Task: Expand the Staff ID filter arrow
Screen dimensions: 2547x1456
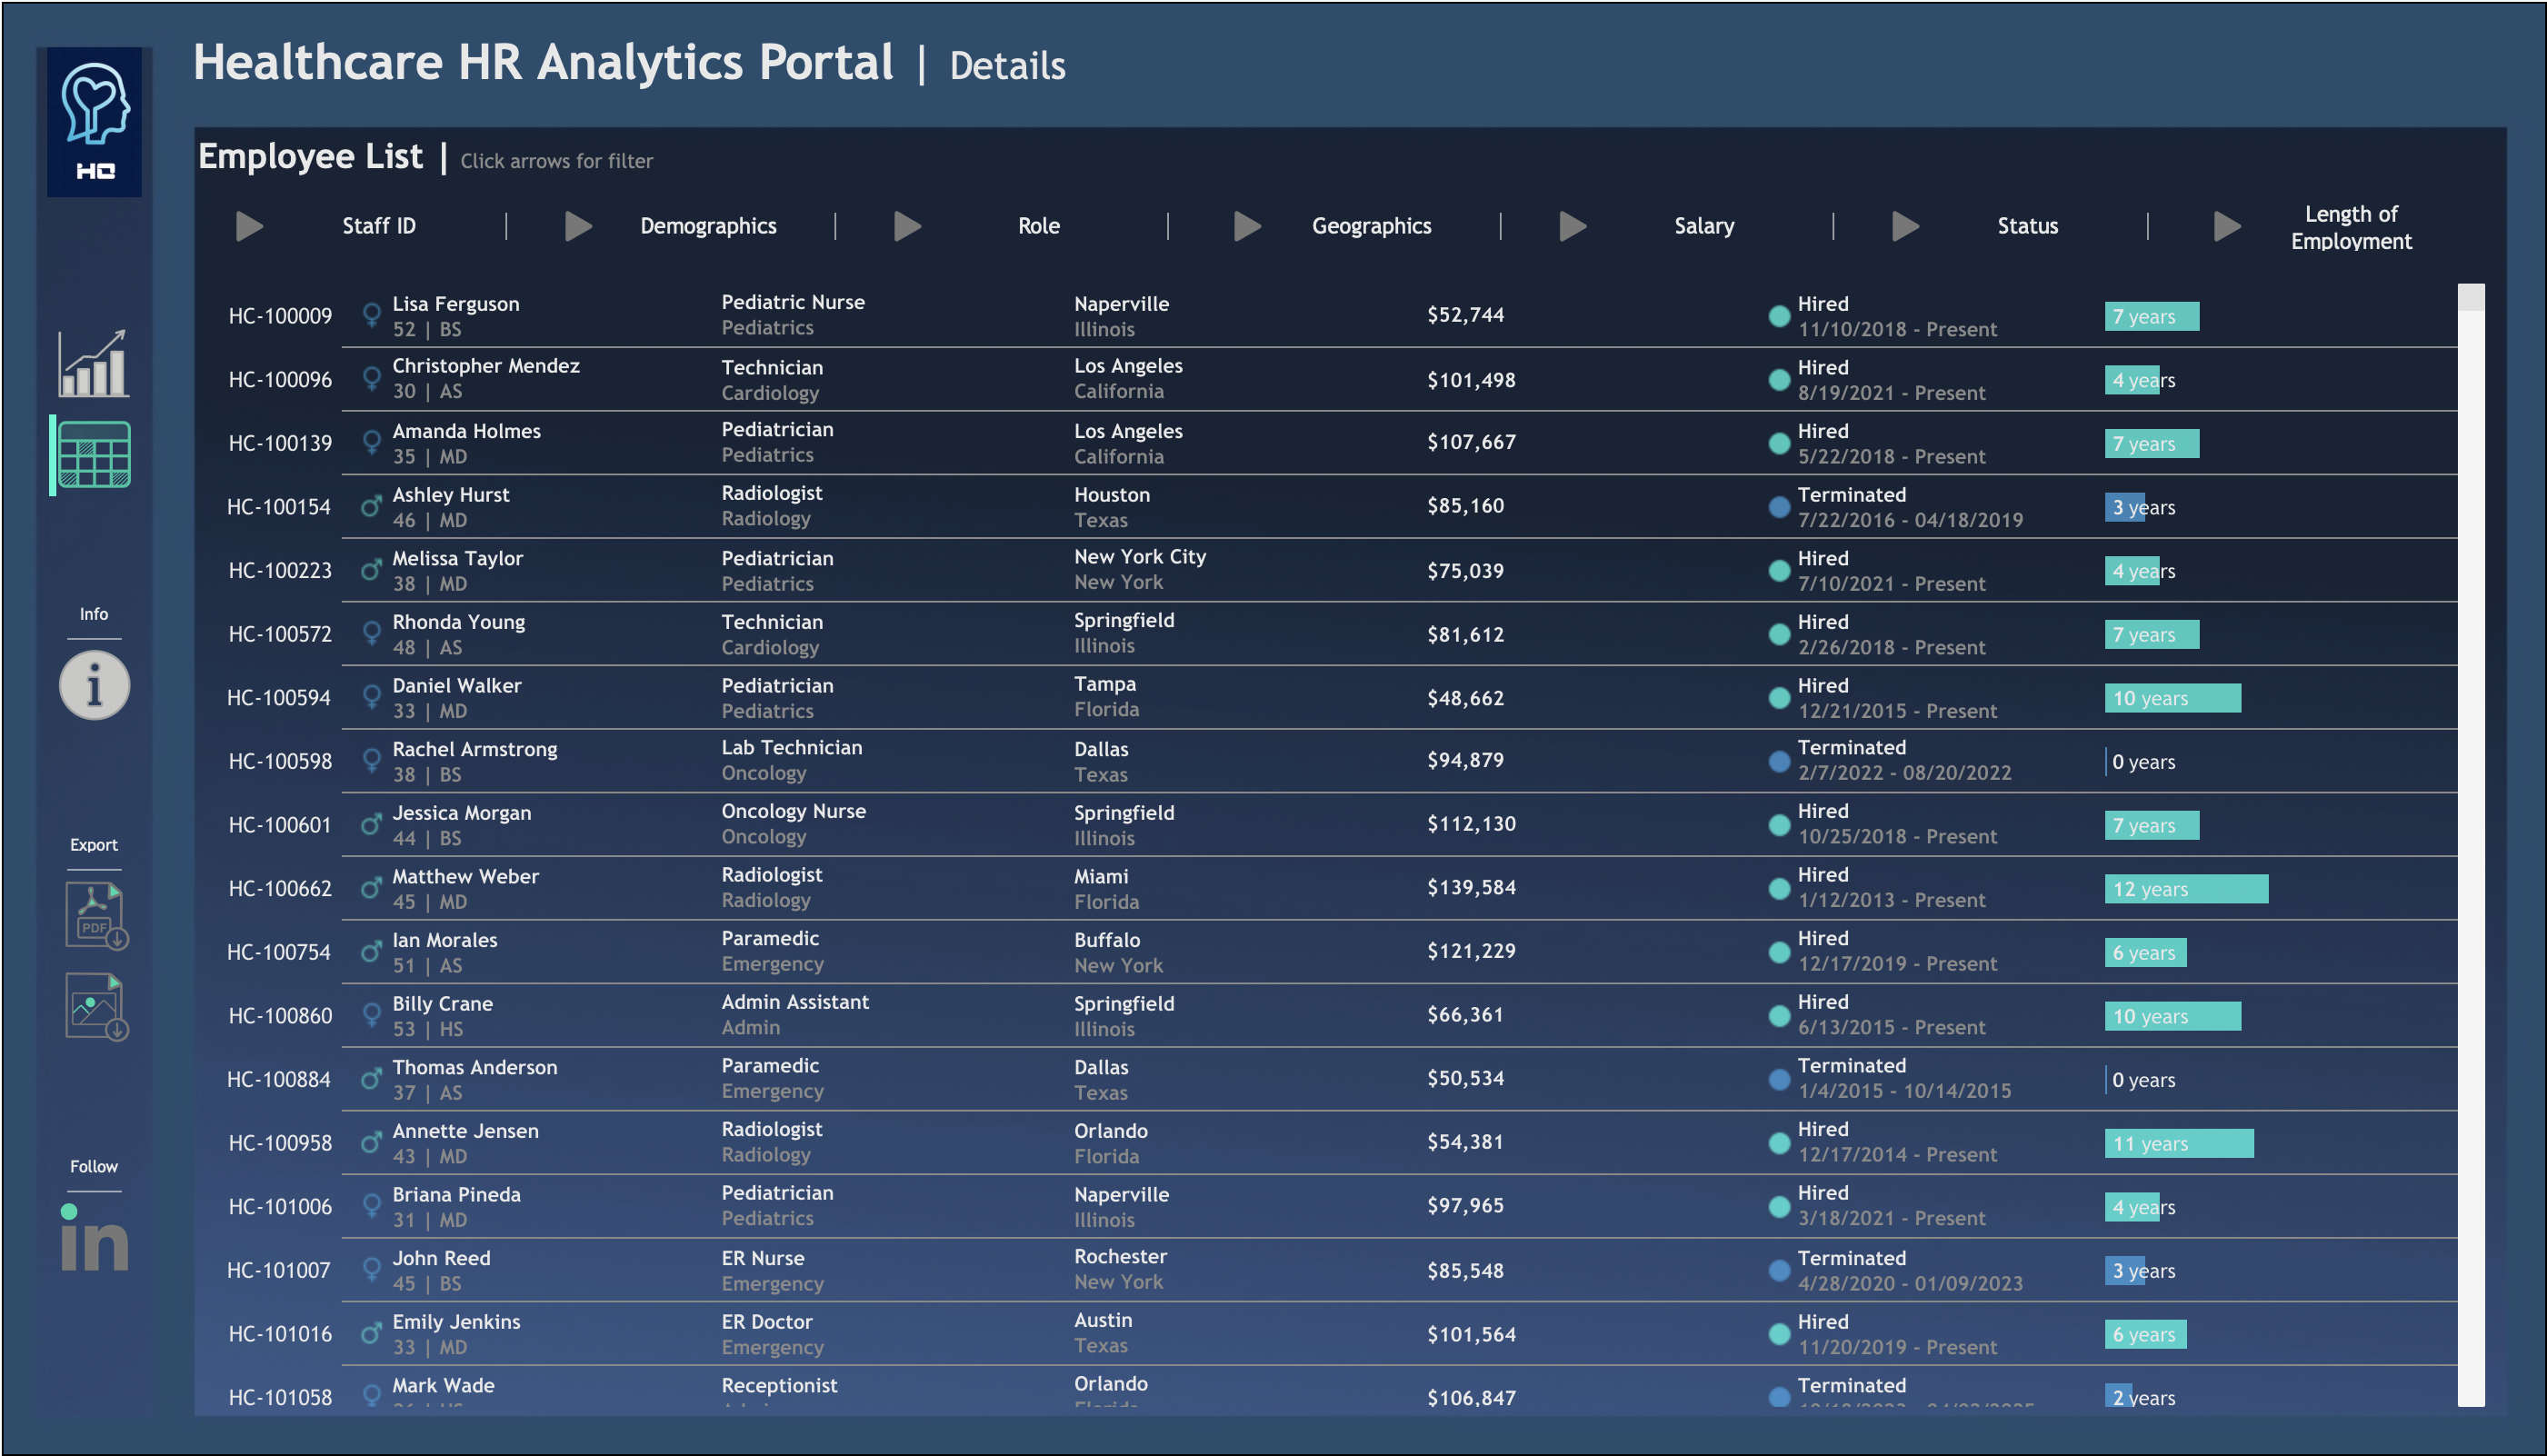Action: (x=249, y=226)
